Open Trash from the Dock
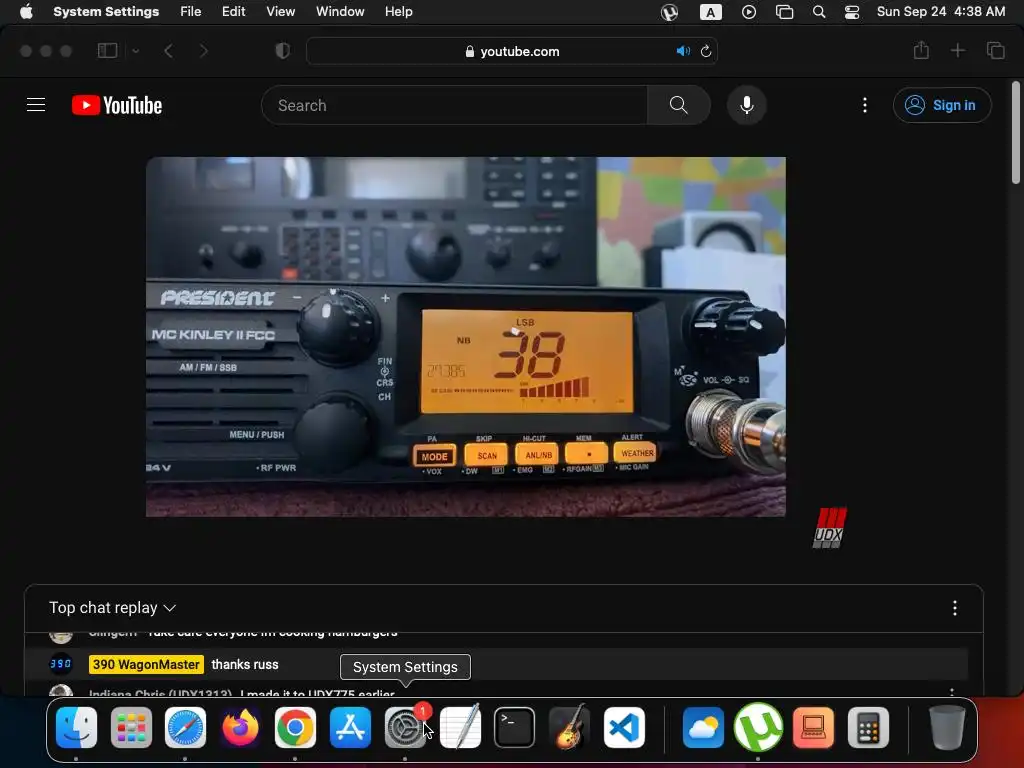The width and height of the screenshot is (1024, 768). coord(947,728)
